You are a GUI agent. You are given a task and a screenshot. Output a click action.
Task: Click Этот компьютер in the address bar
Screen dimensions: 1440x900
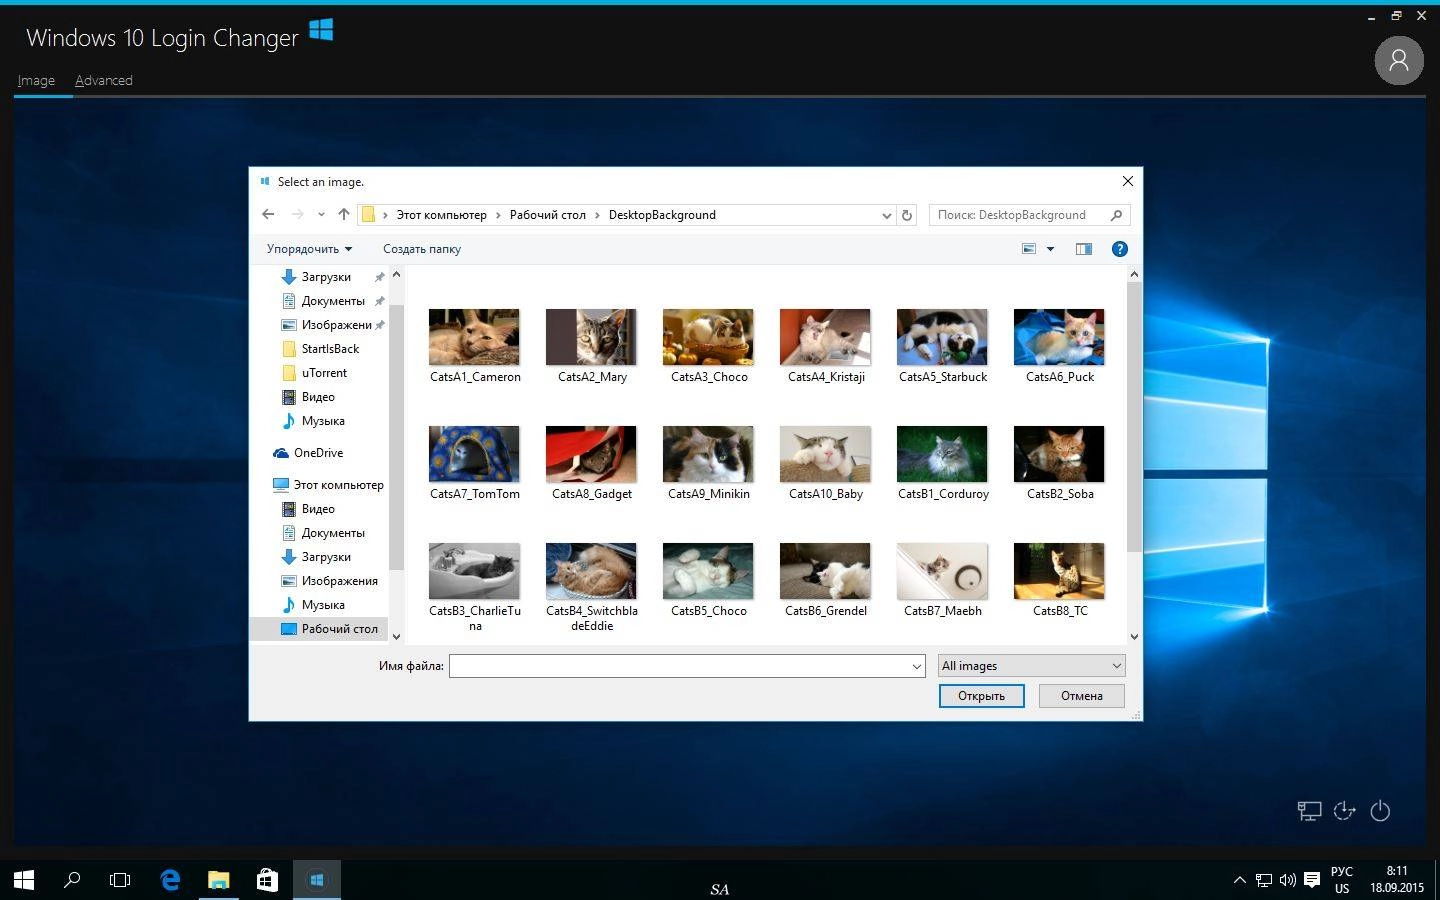pos(441,215)
